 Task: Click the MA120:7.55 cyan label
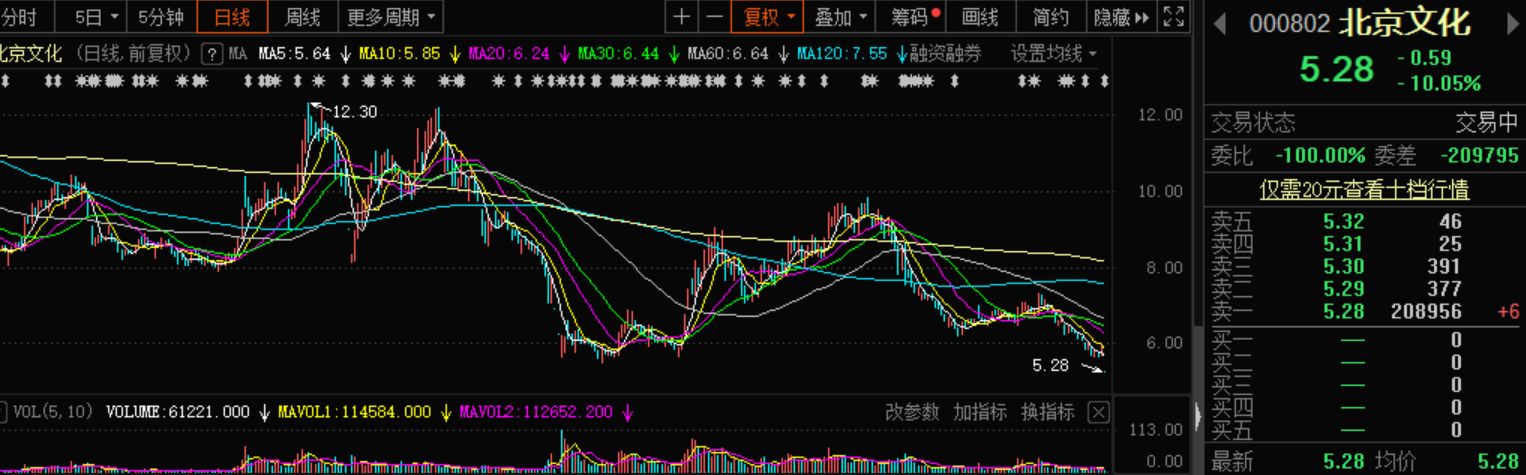[x=842, y=53]
